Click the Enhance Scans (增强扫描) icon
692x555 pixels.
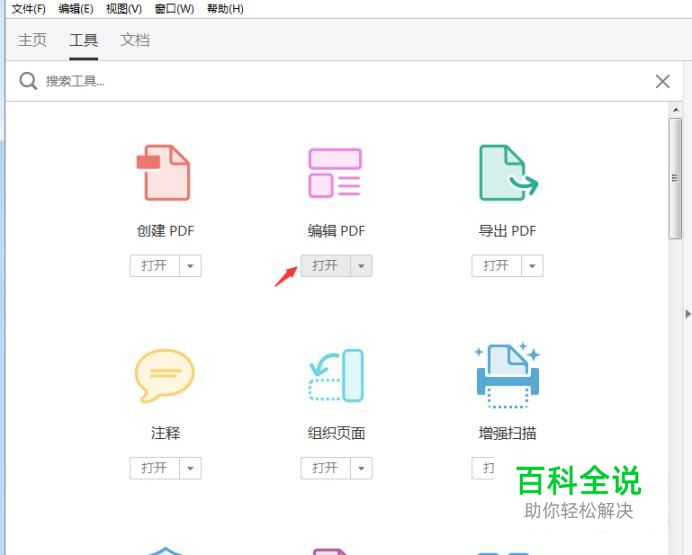[508, 375]
